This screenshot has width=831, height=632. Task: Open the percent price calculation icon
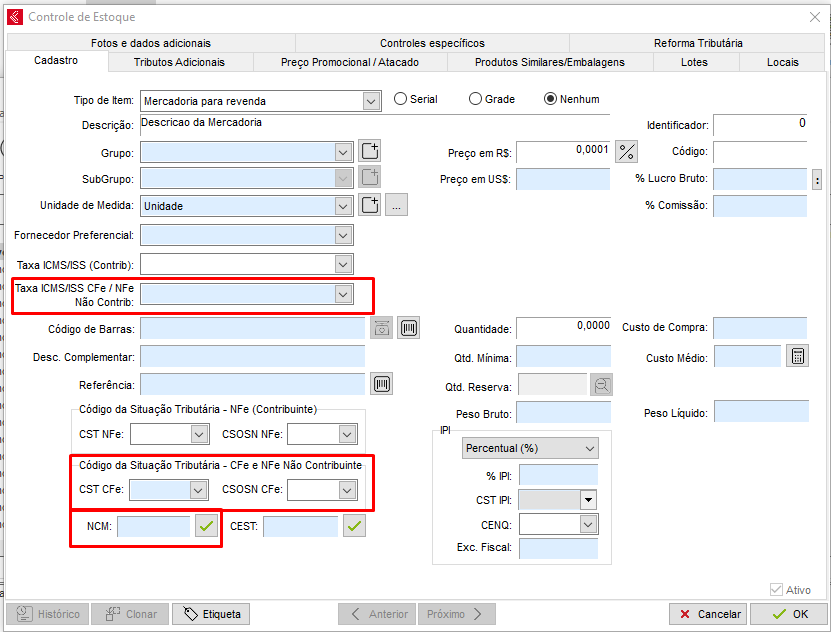[x=627, y=152]
